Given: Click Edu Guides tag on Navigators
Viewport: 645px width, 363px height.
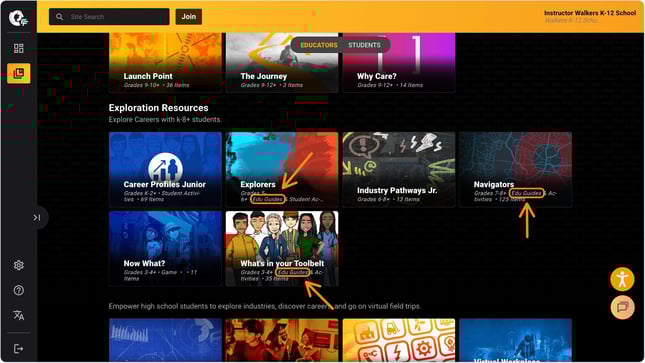Looking at the screenshot, I should tap(527, 193).
